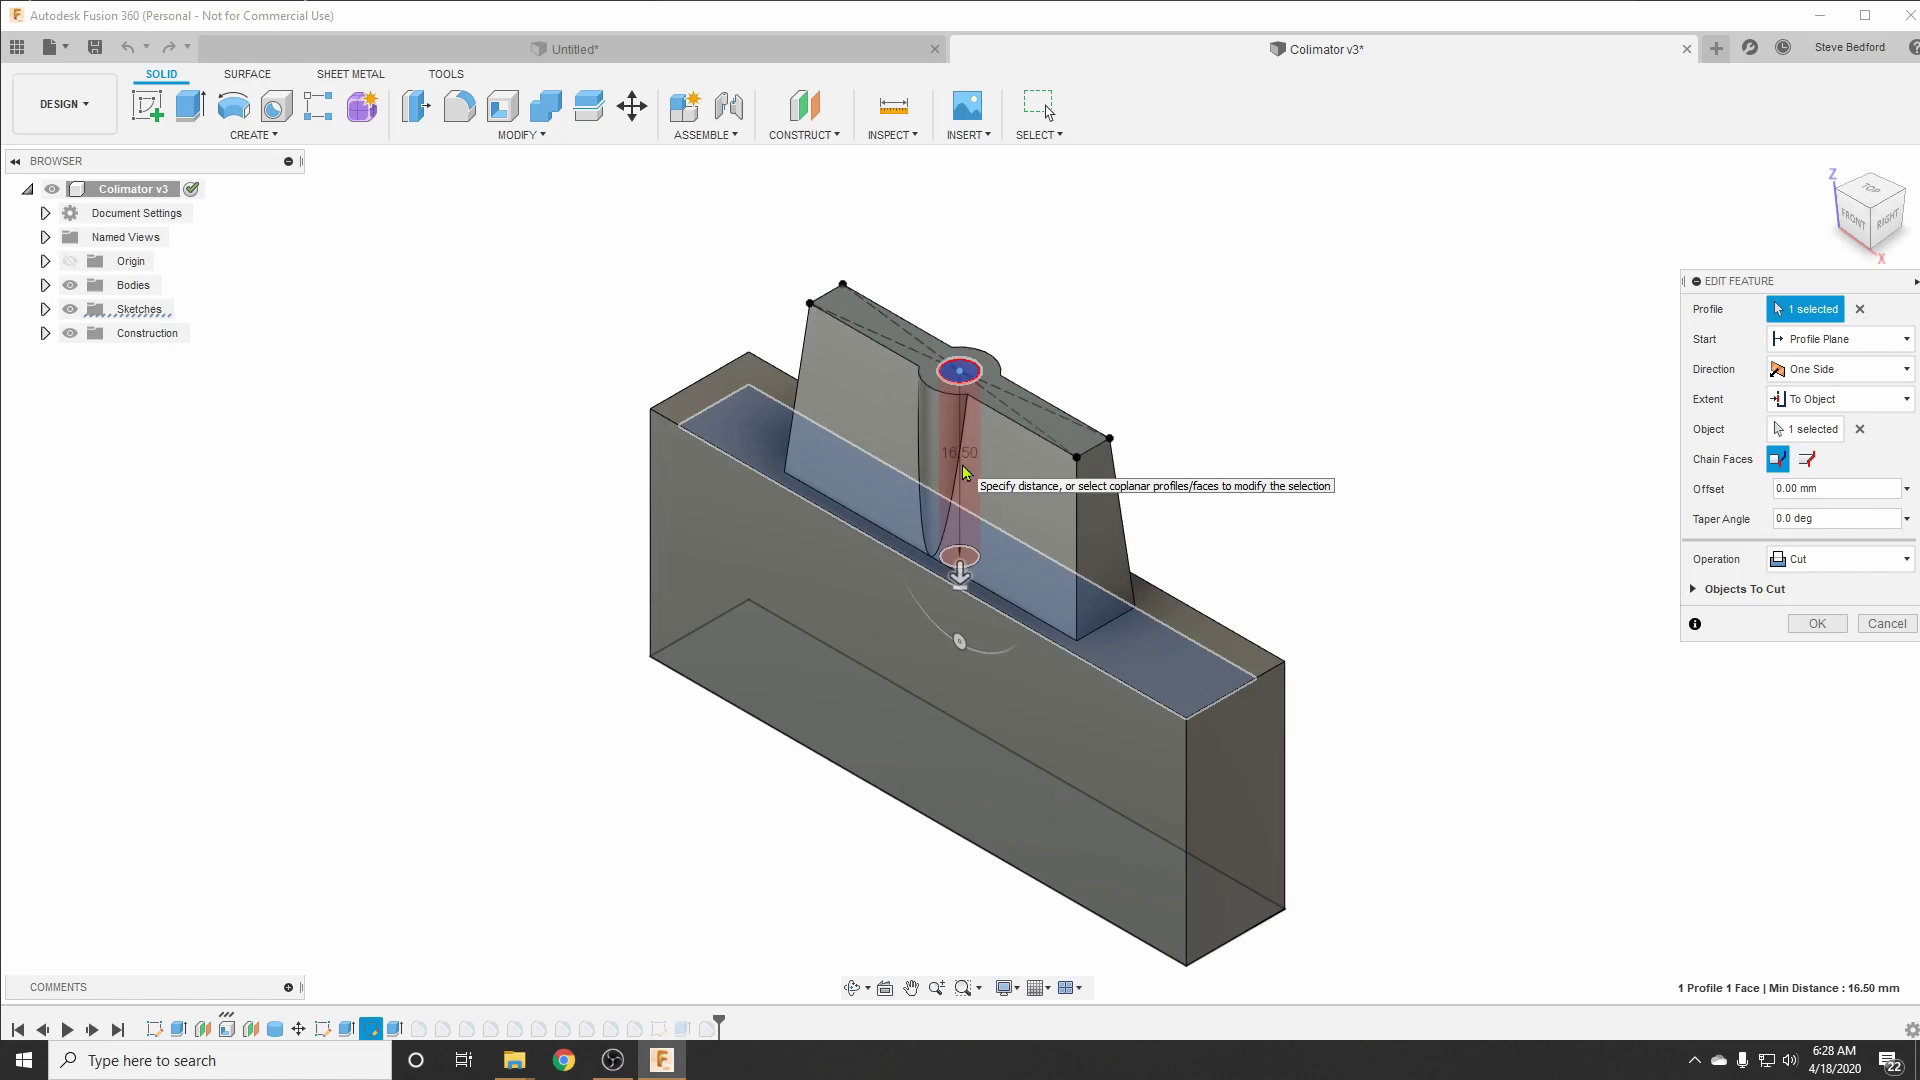This screenshot has height=1080, width=1920.
Task: Switch to the SHEET METAL tab
Action: click(350, 74)
